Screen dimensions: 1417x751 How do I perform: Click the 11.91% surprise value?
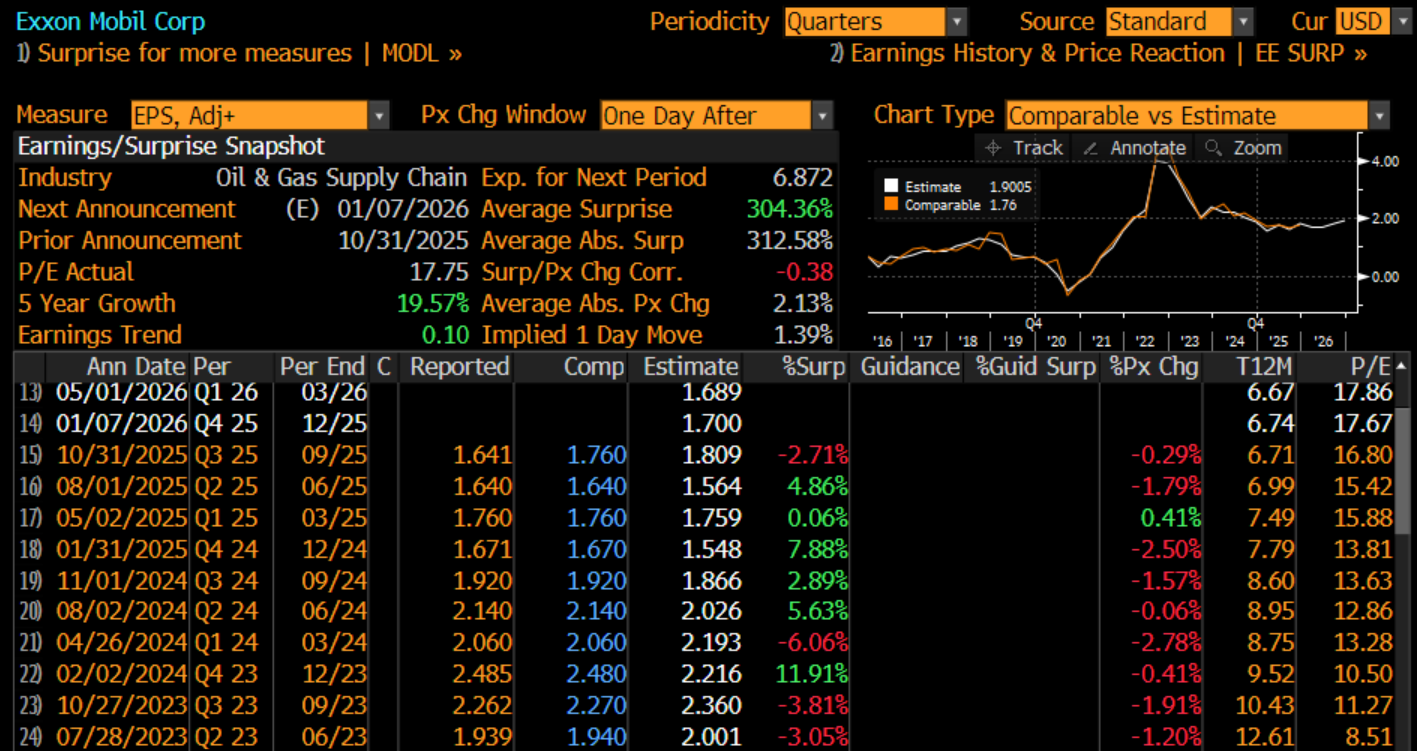pos(810,675)
